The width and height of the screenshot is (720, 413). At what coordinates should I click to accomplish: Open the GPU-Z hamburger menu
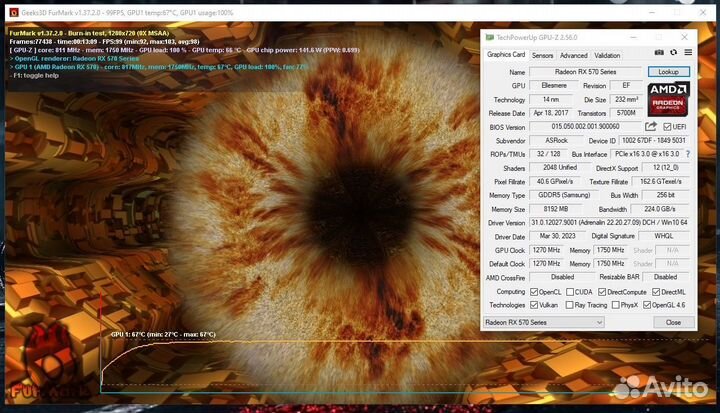pyautogui.click(x=687, y=53)
